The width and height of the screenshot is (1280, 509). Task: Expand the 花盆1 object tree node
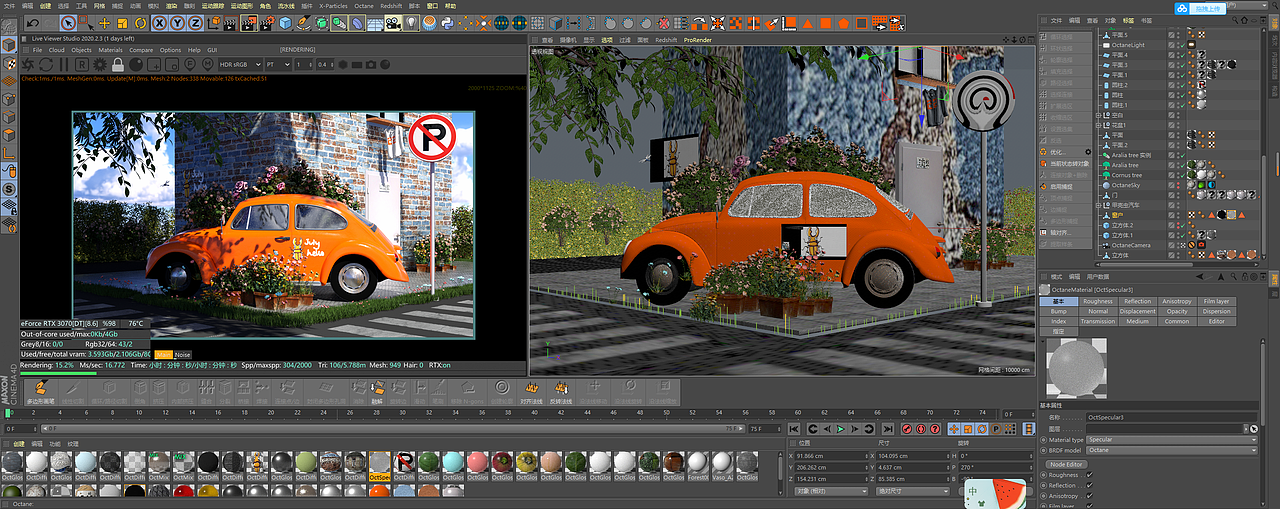coord(1098,125)
